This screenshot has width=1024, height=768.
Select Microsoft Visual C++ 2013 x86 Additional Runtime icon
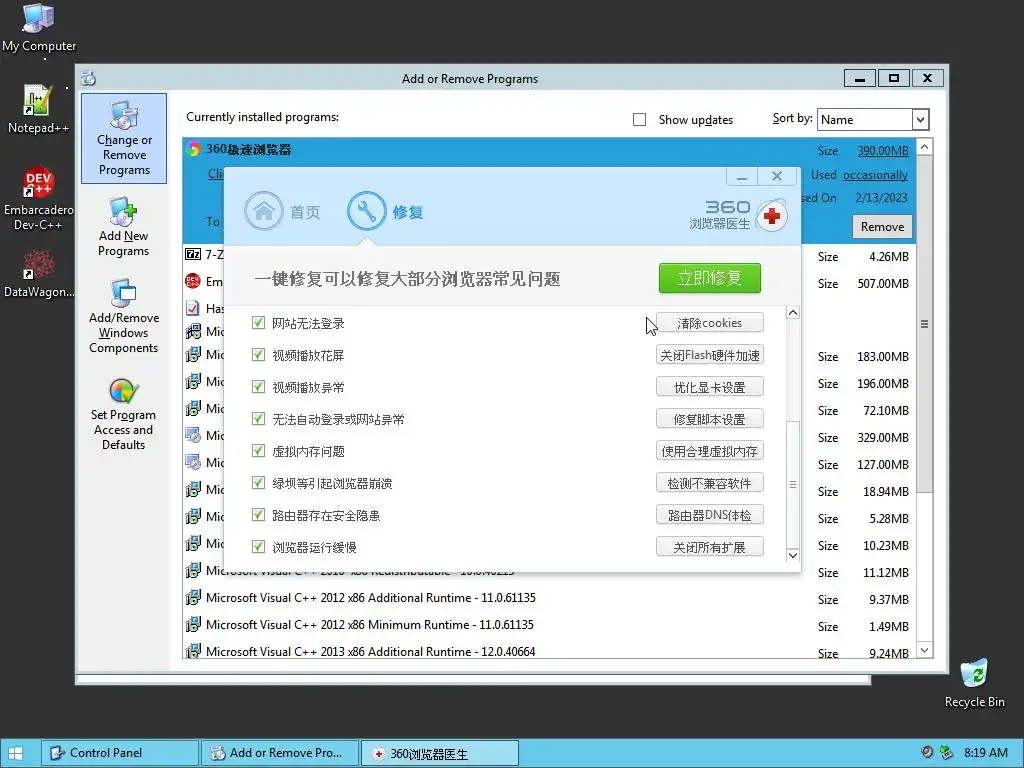193,651
